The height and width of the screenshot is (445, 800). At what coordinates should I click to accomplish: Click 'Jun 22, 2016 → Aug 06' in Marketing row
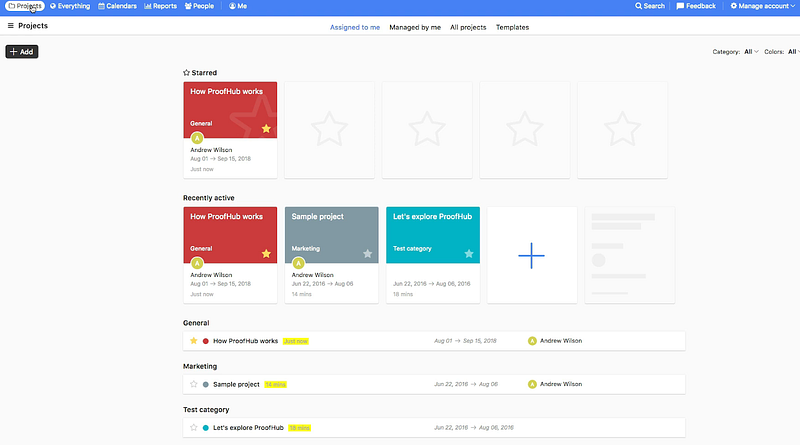pos(466,384)
